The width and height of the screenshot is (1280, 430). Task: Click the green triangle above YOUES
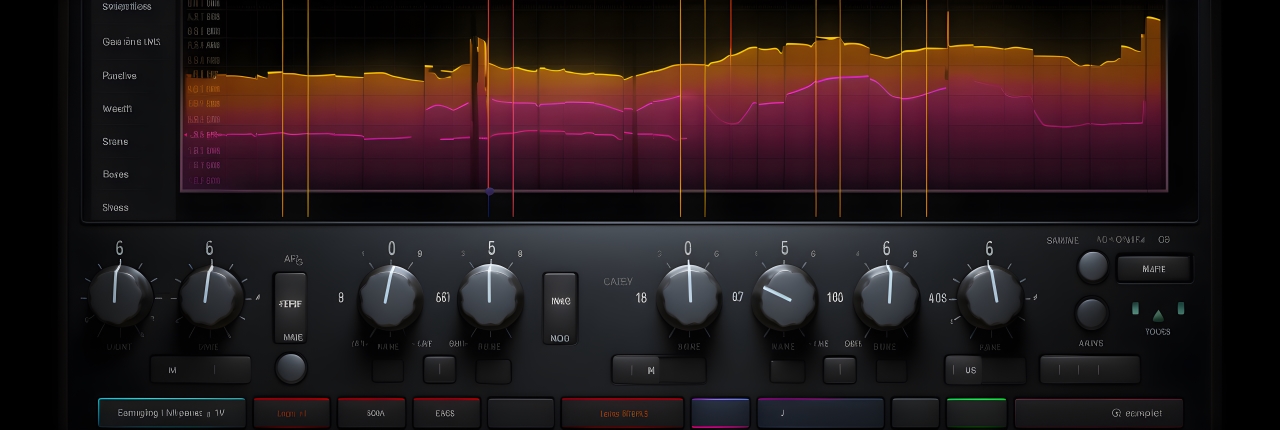(1158, 313)
